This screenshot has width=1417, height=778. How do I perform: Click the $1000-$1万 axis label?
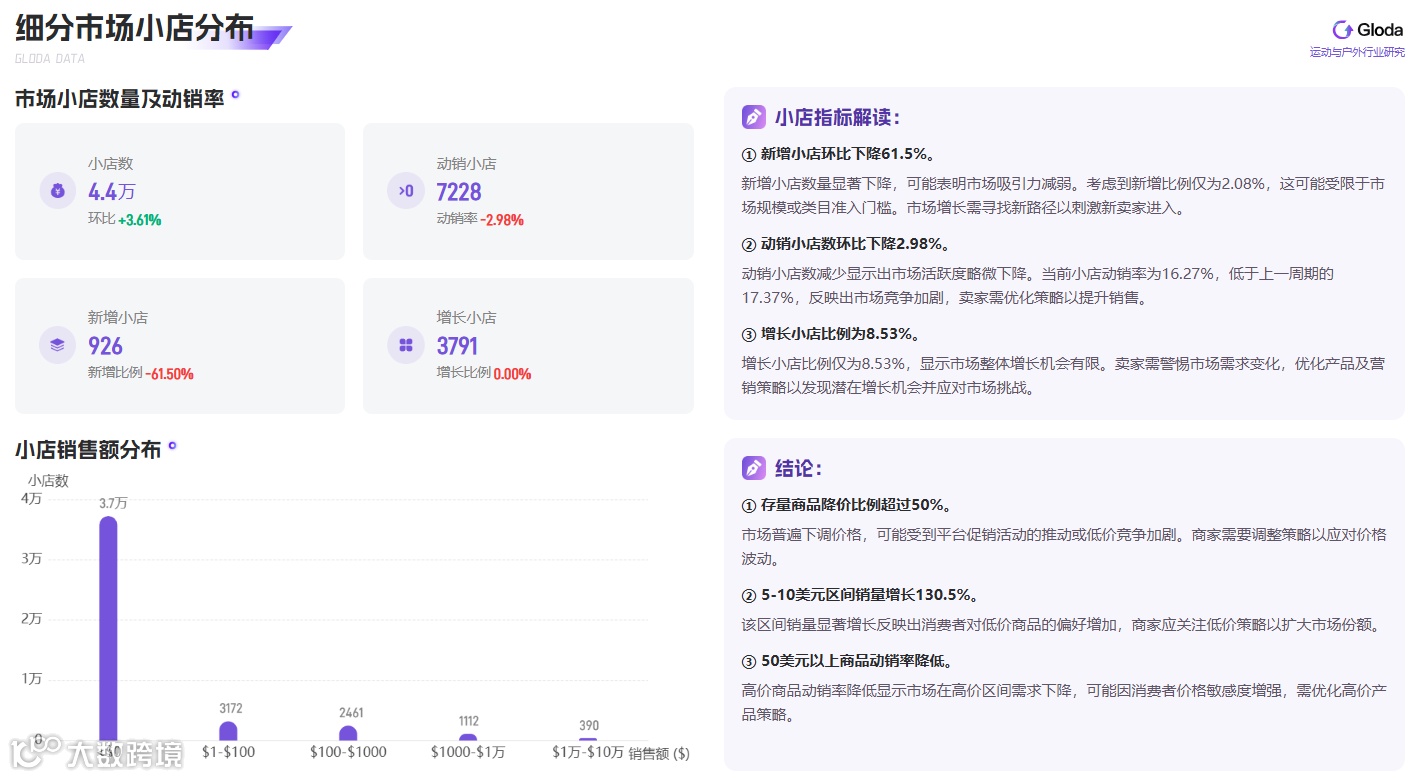468,752
